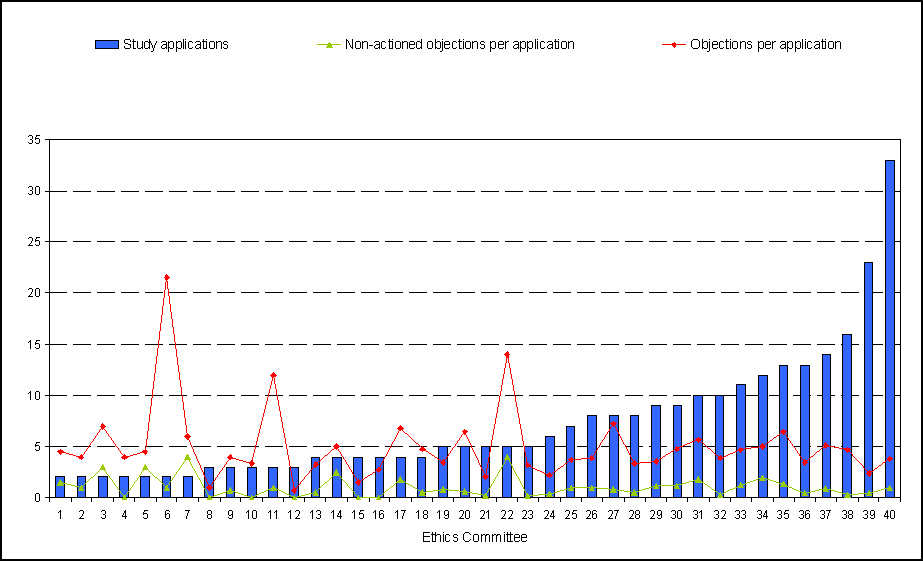Select the green triangle point at committee 7
923x561 pixels.
(x=187, y=457)
